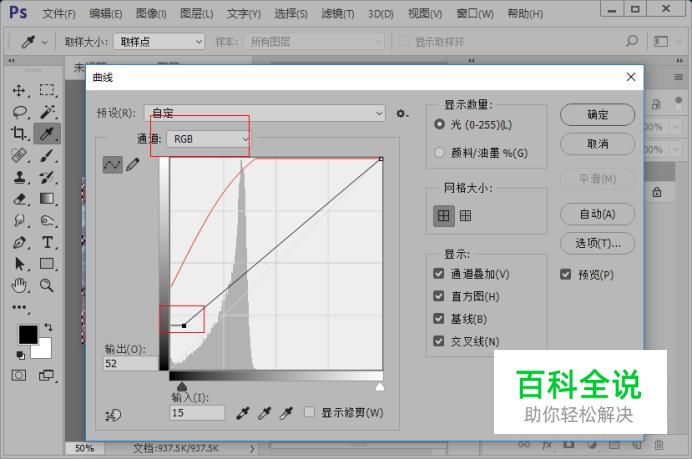Select the Pigment/Ink % radio option
The height and width of the screenshot is (459, 692).
pyautogui.click(x=439, y=153)
